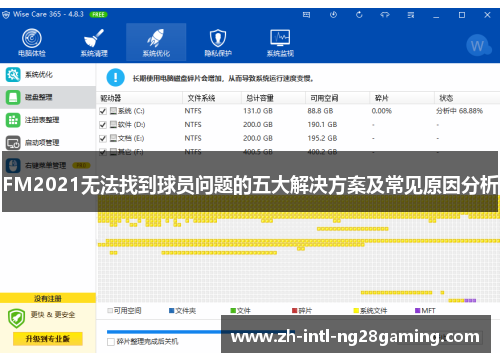Click the 190.1 GB free space cell
Viewport: 500px width, 362px height.
322,125
